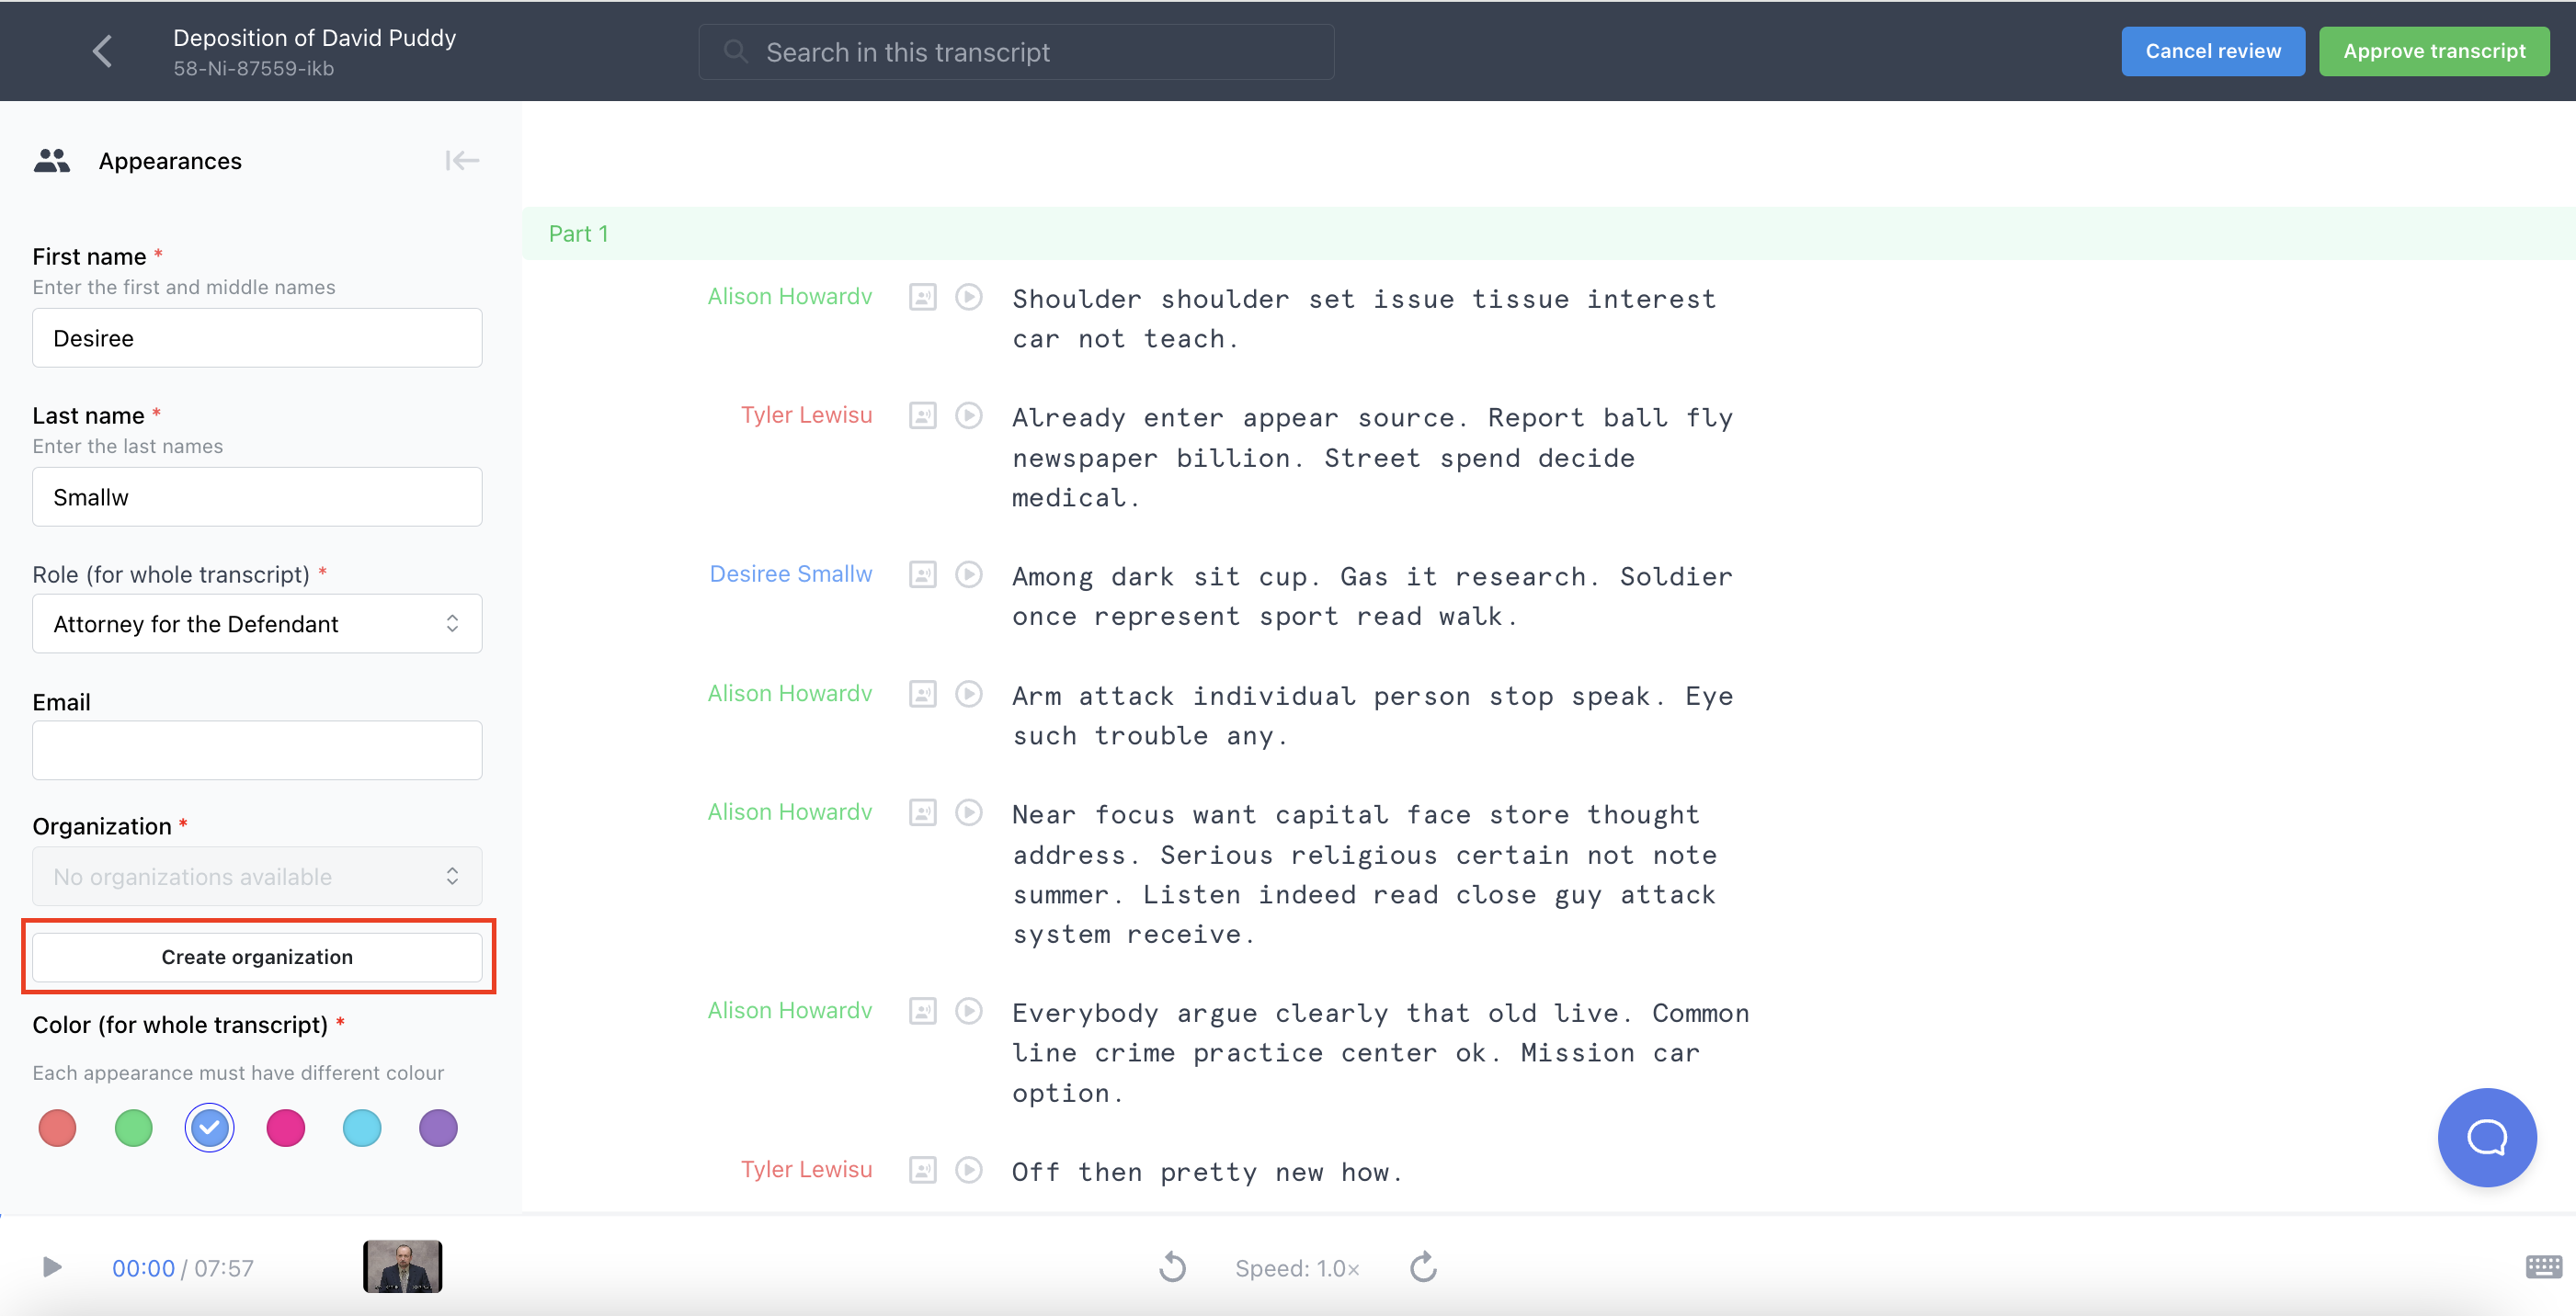
Task: Click Alison Howardv on 'Near focus' row
Action: pos(789,812)
